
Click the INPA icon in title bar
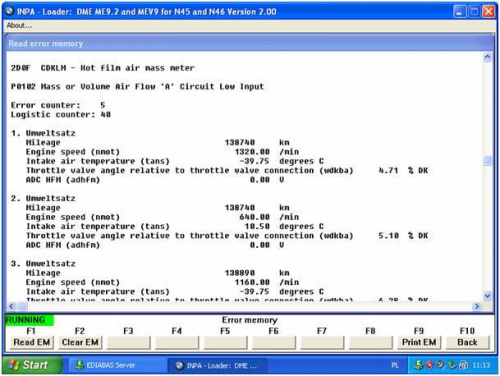tap(10, 11)
